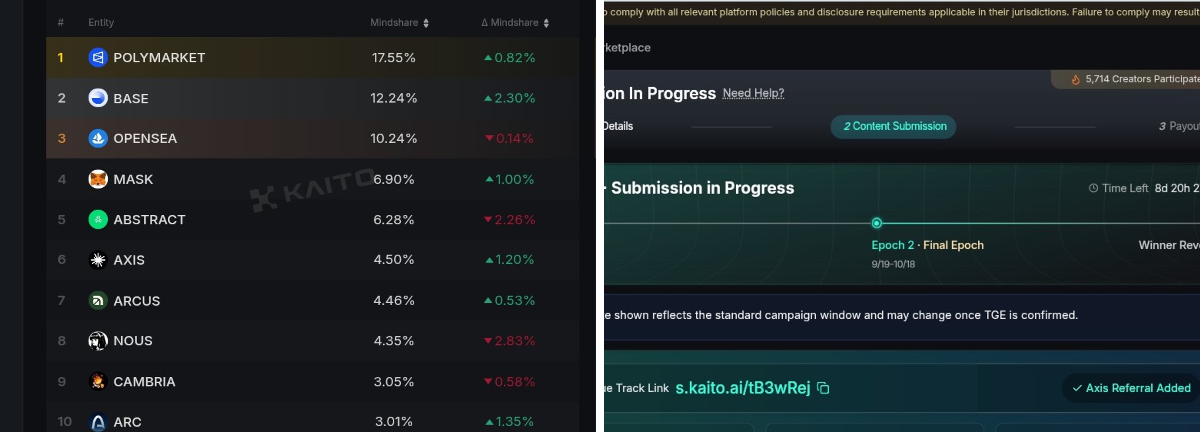Click the Axis starburst logo icon
The width and height of the screenshot is (1200, 432).
[x=97, y=260]
